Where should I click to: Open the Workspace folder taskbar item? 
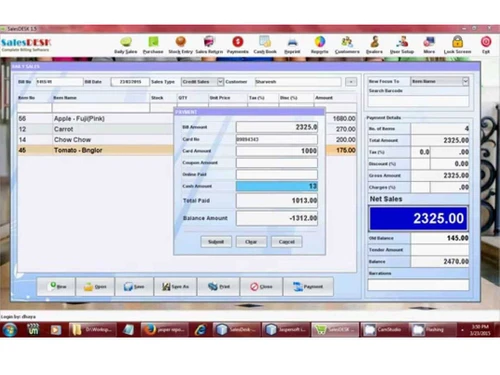click(93, 330)
